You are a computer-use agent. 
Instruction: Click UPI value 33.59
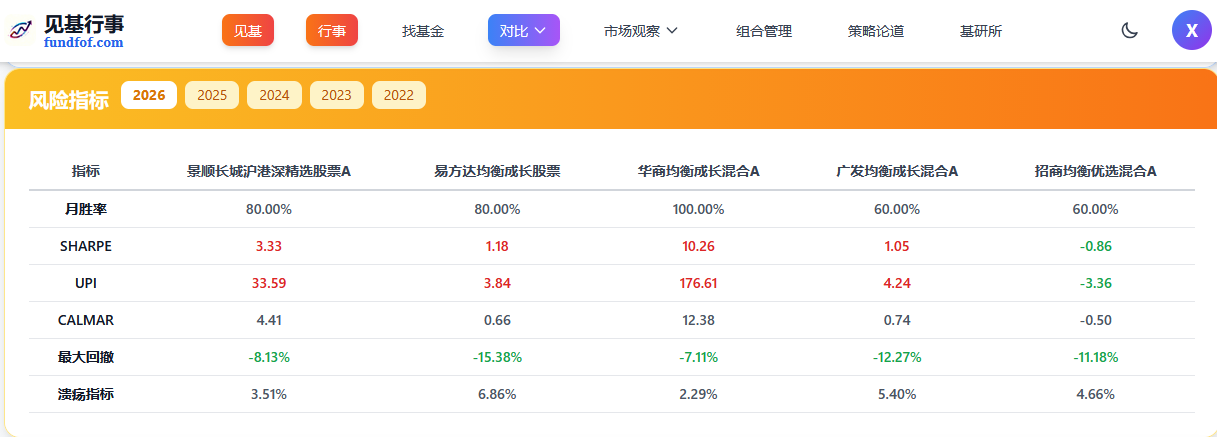click(269, 283)
